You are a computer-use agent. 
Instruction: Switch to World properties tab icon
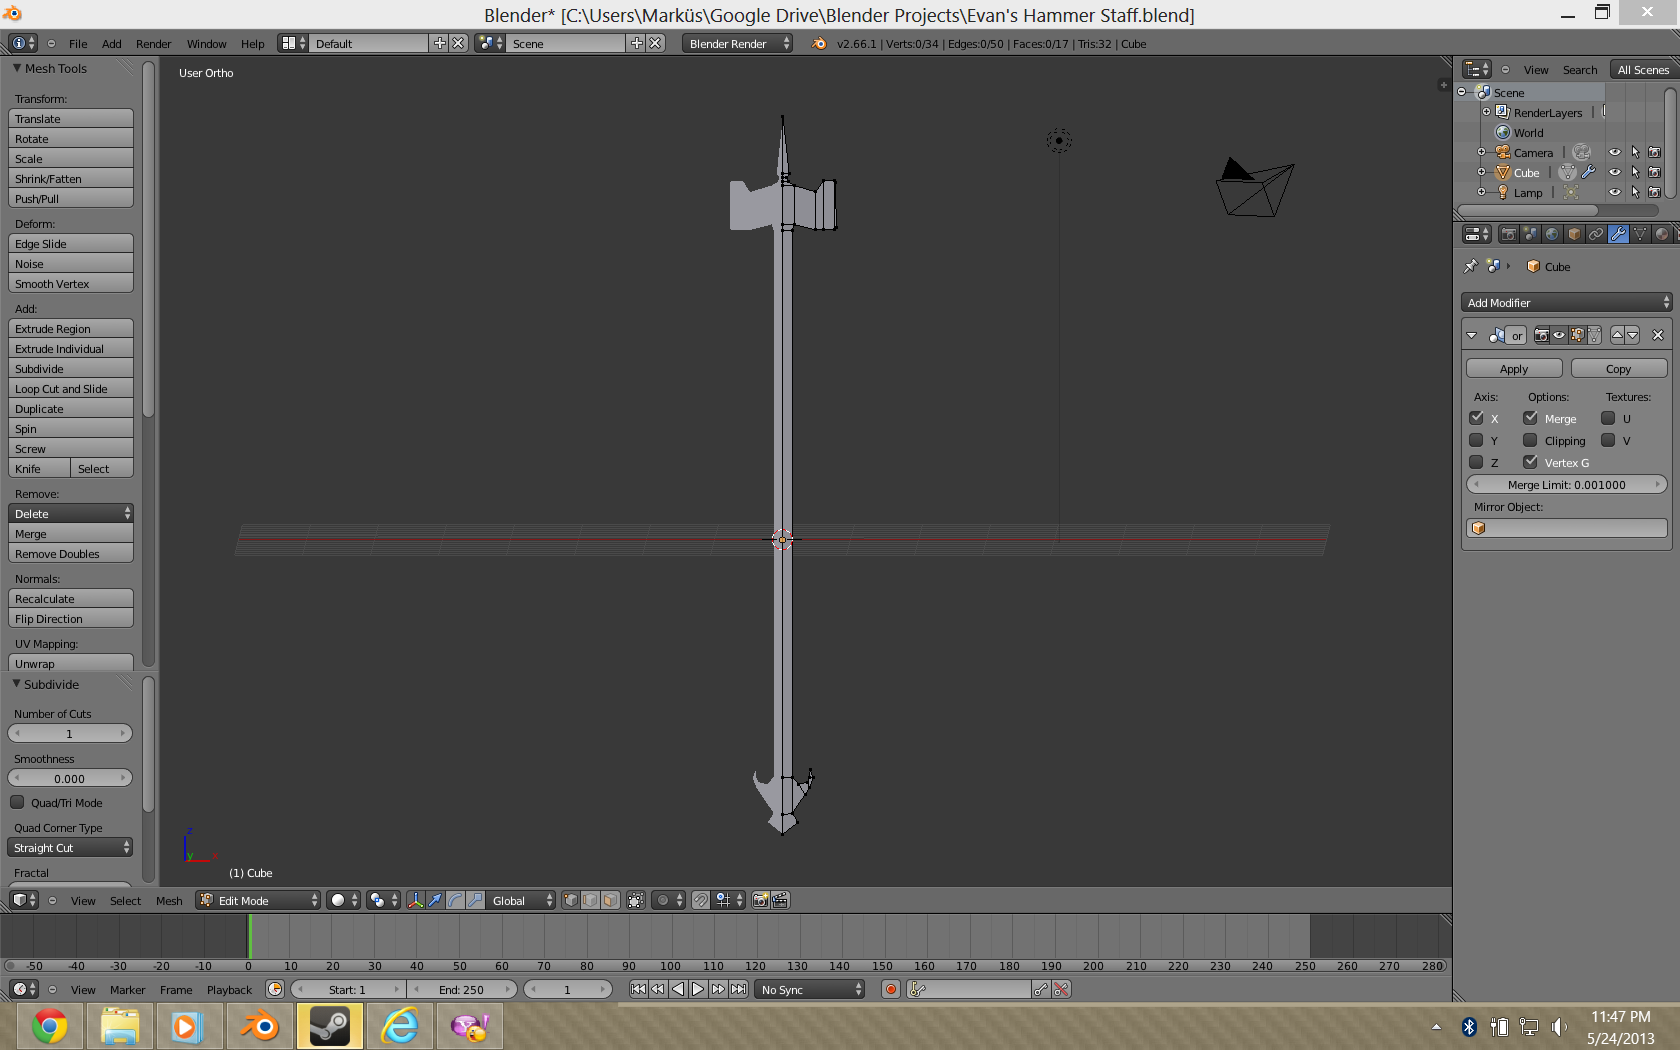[1552, 234]
